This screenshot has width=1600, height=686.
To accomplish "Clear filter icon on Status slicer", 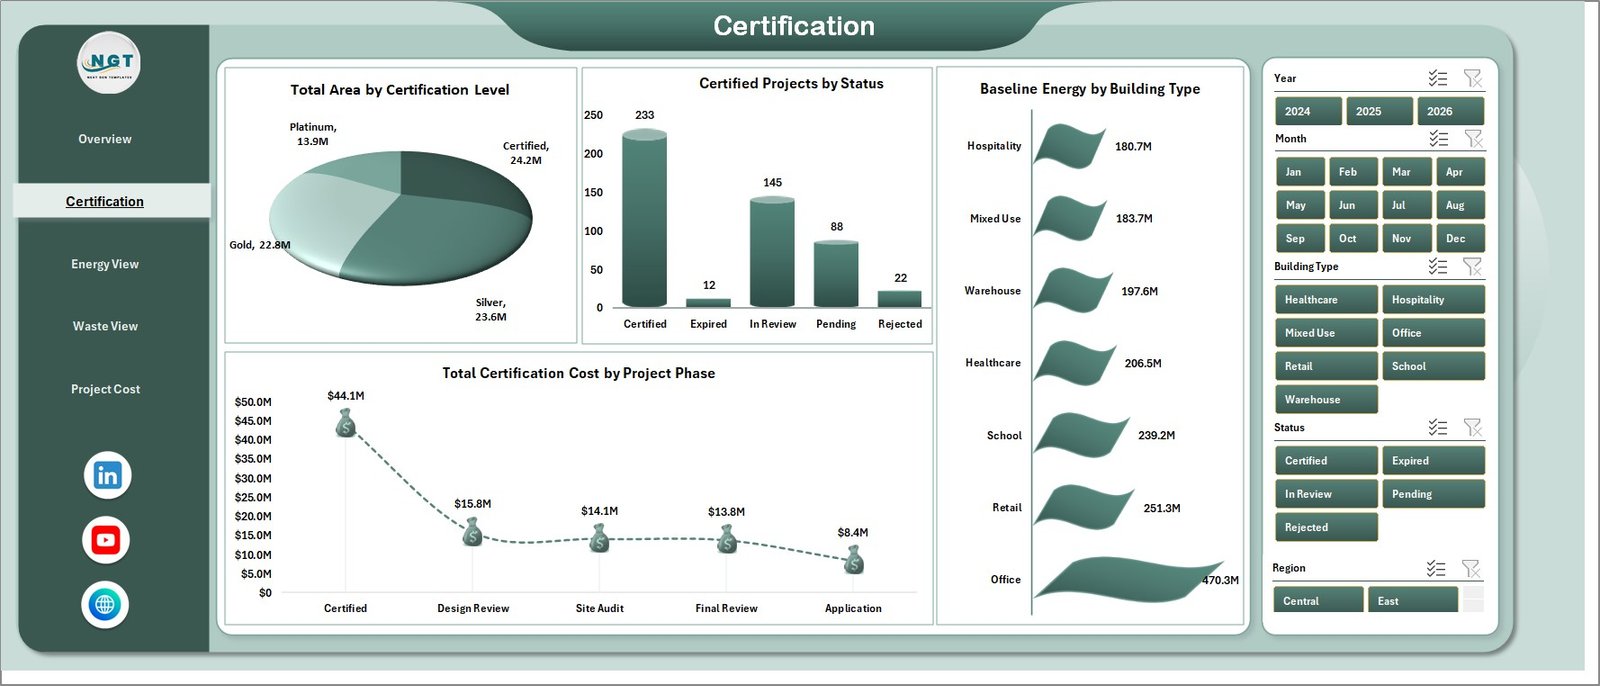I will (1472, 427).
